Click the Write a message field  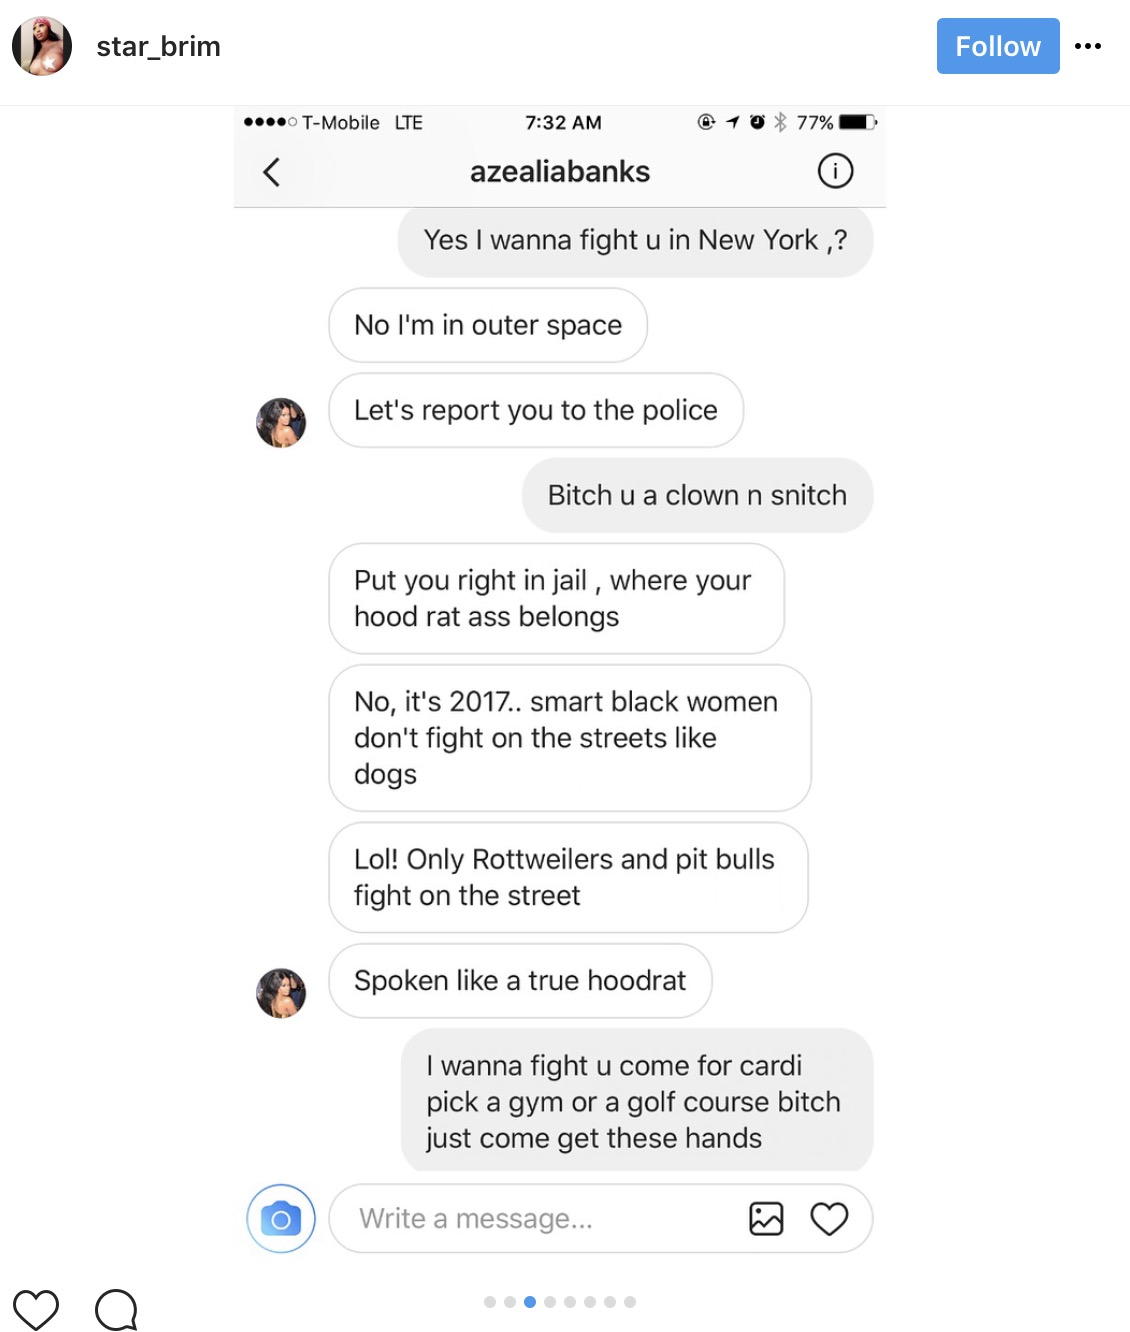pos(600,1218)
